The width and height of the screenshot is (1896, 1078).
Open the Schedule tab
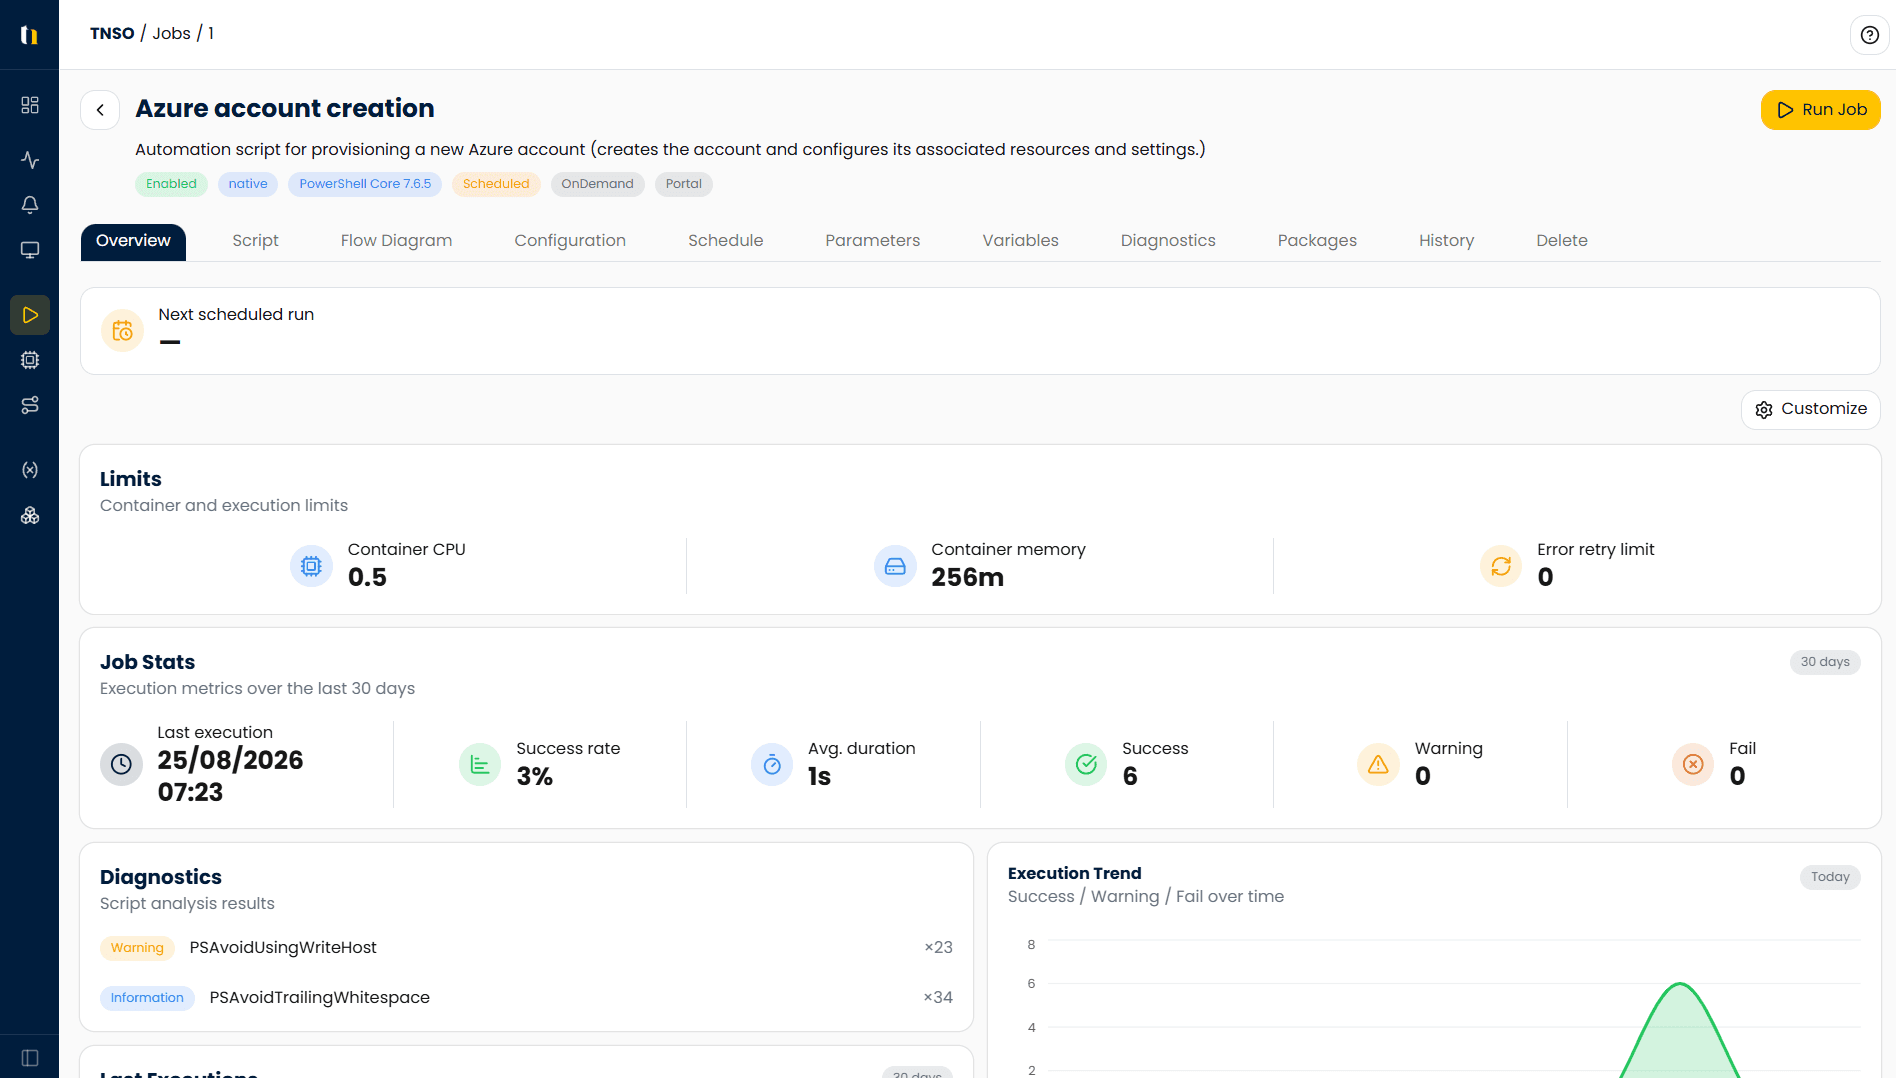(x=725, y=241)
